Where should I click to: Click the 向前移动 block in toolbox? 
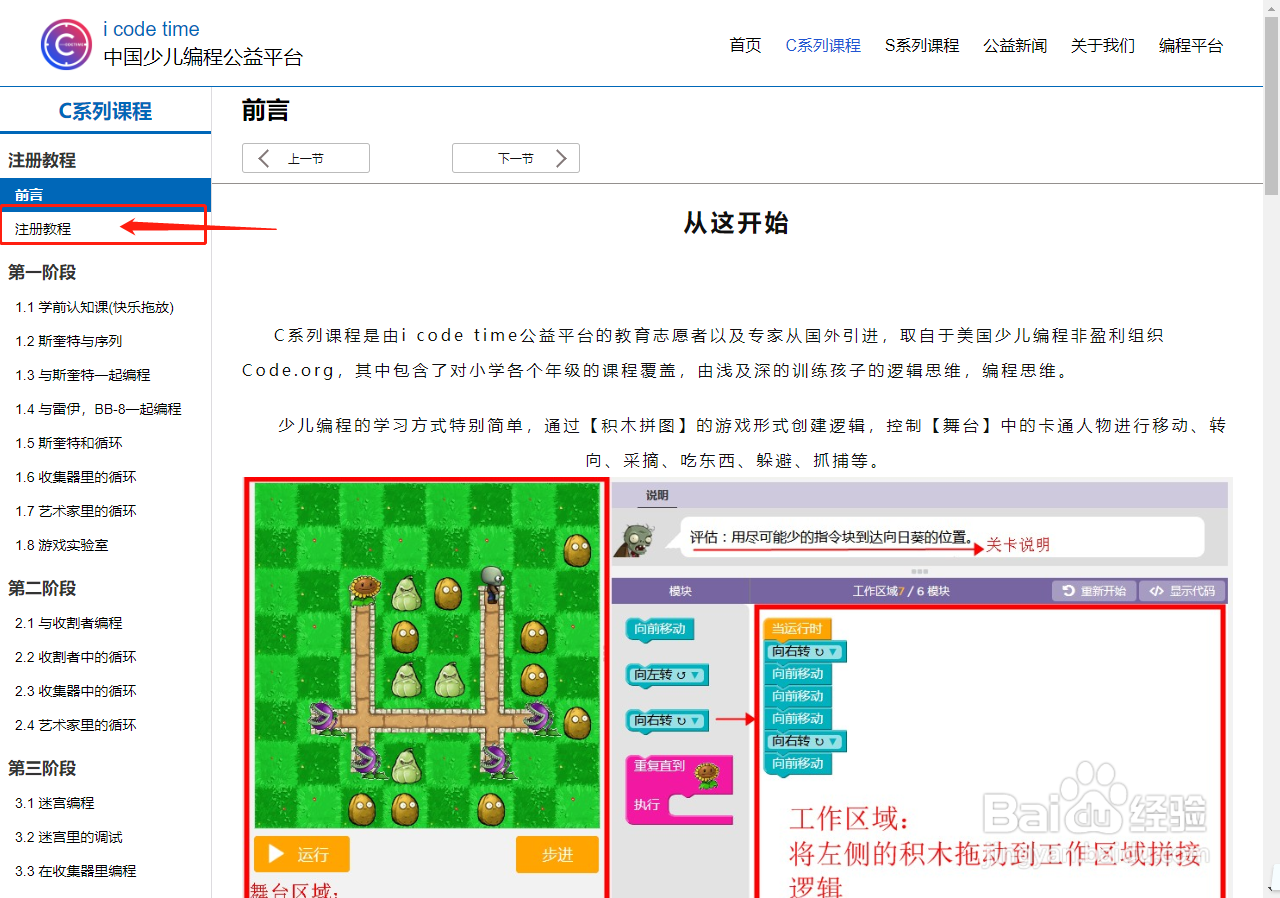click(660, 629)
